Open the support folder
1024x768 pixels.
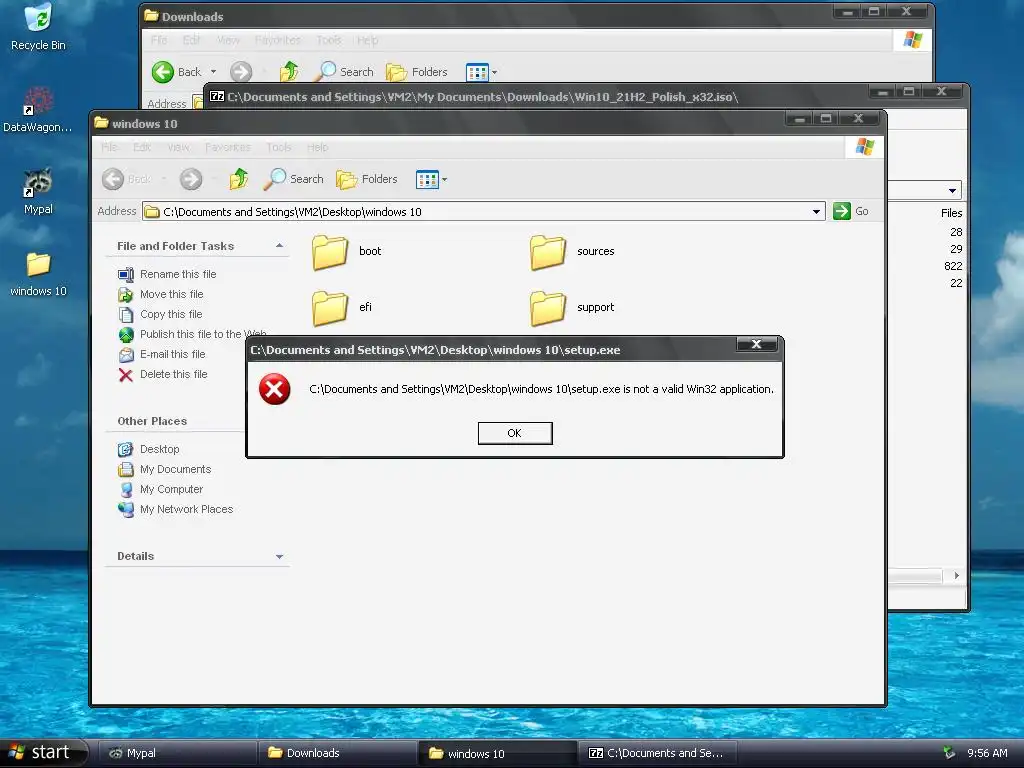pyautogui.click(x=572, y=308)
